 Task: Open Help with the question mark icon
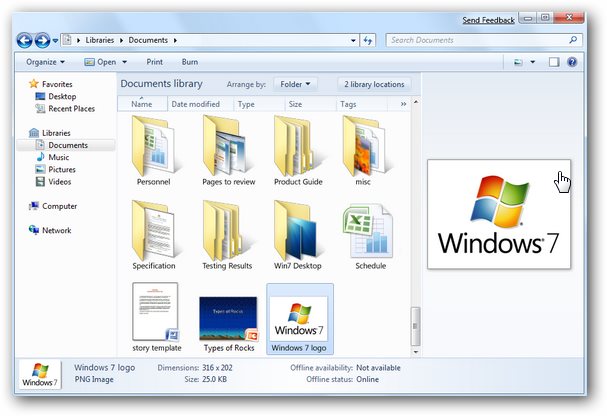572,62
